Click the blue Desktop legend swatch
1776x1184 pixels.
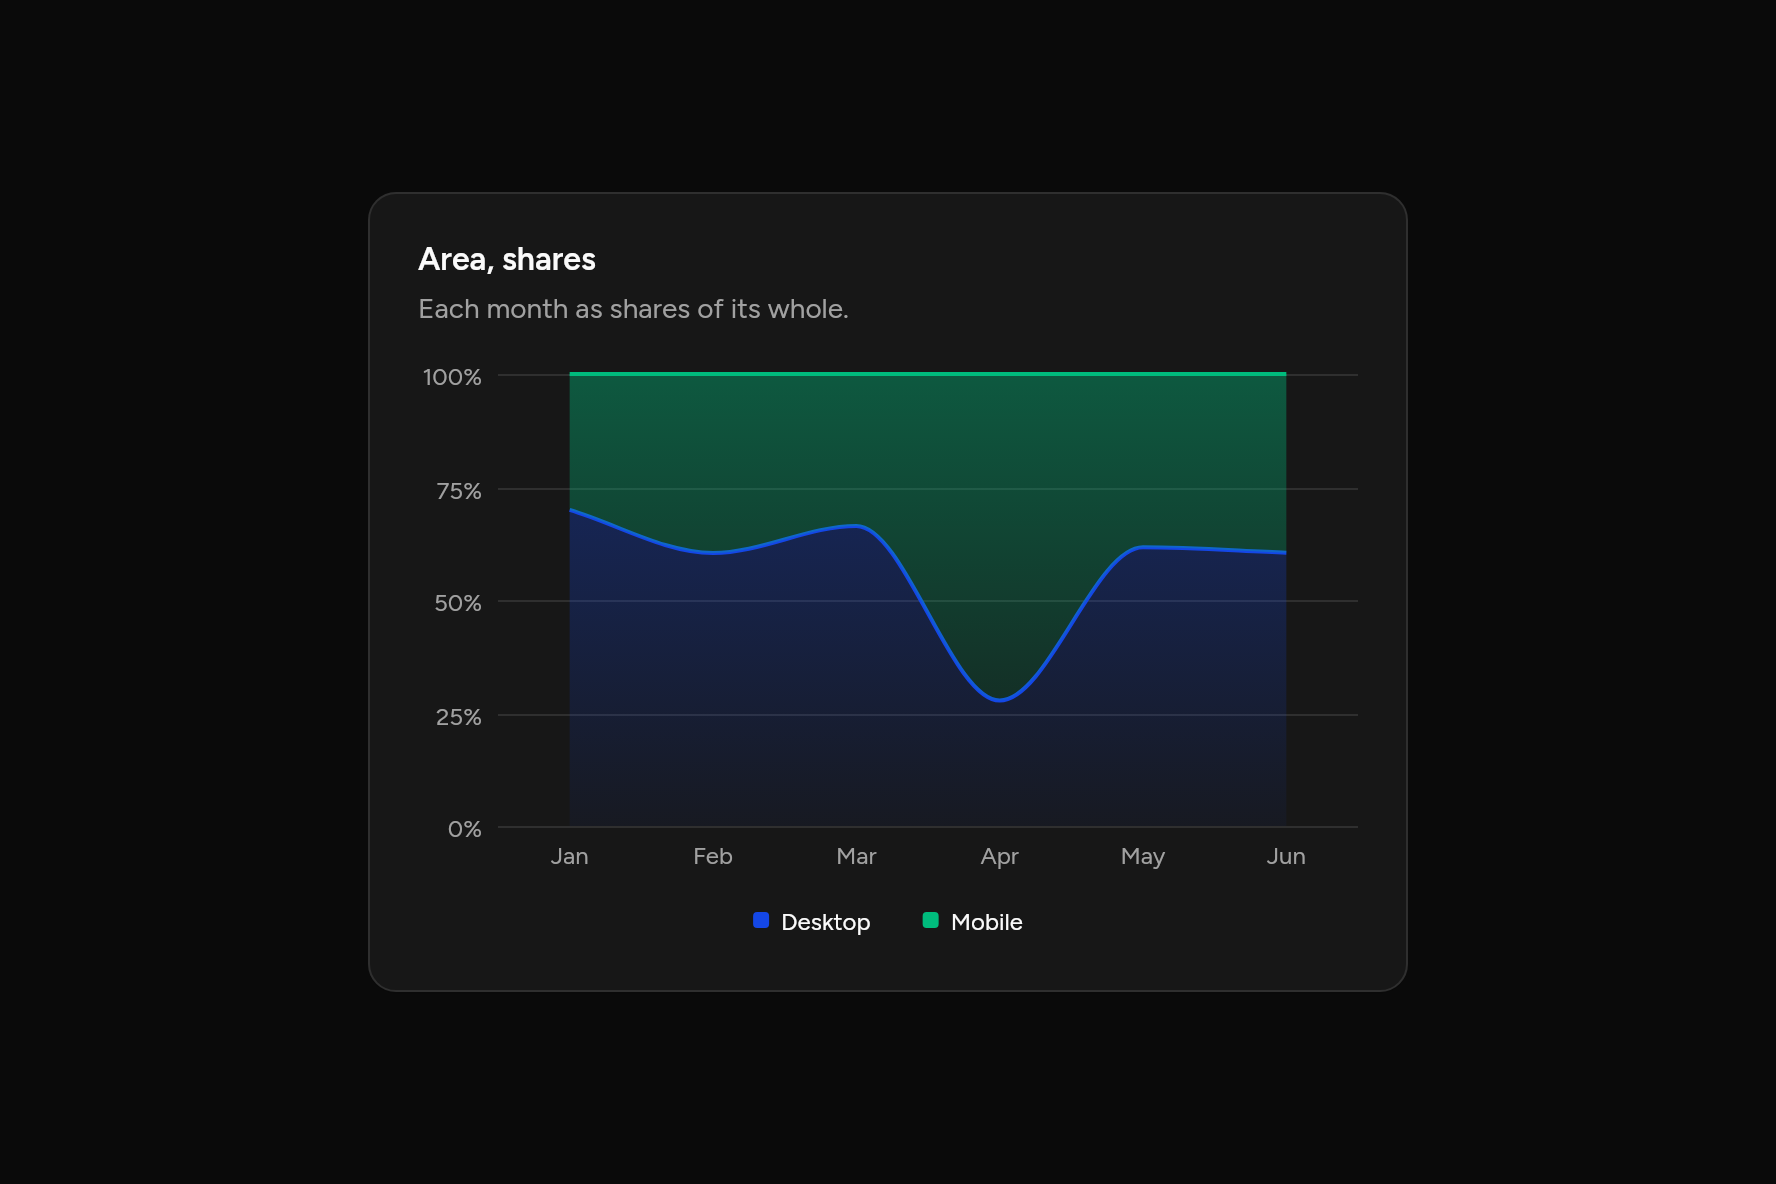(x=761, y=921)
